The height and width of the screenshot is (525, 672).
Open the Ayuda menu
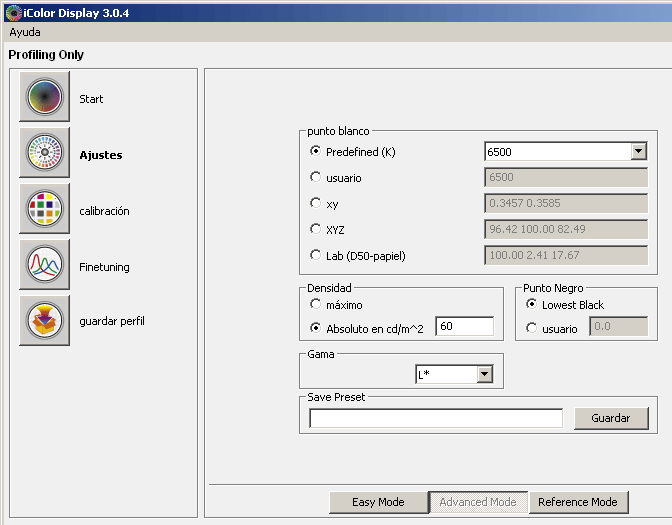[x=25, y=32]
